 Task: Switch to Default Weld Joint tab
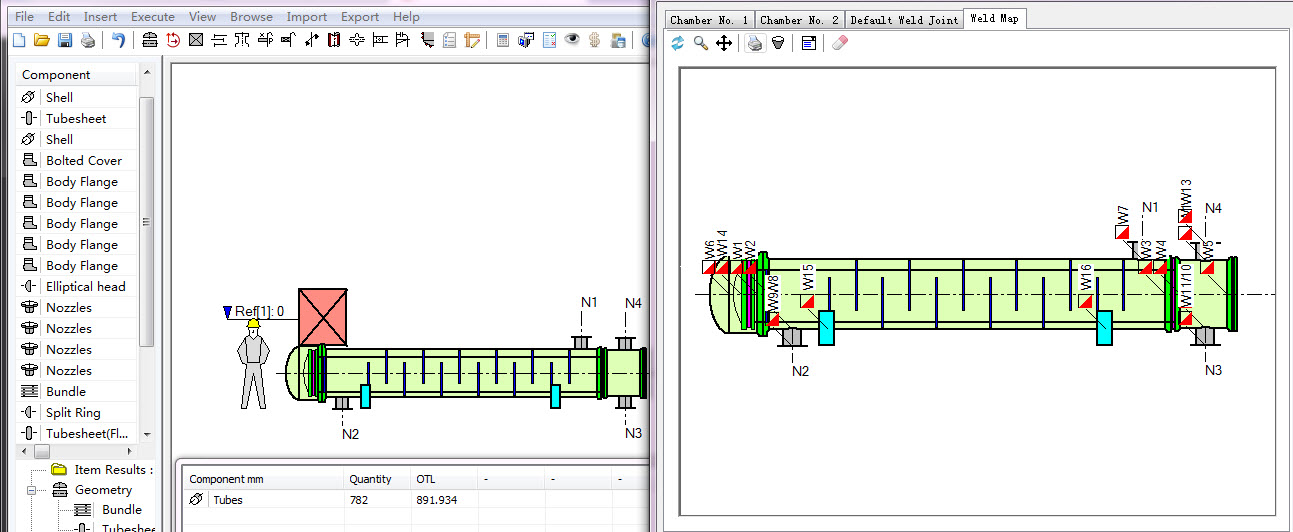[904, 20]
